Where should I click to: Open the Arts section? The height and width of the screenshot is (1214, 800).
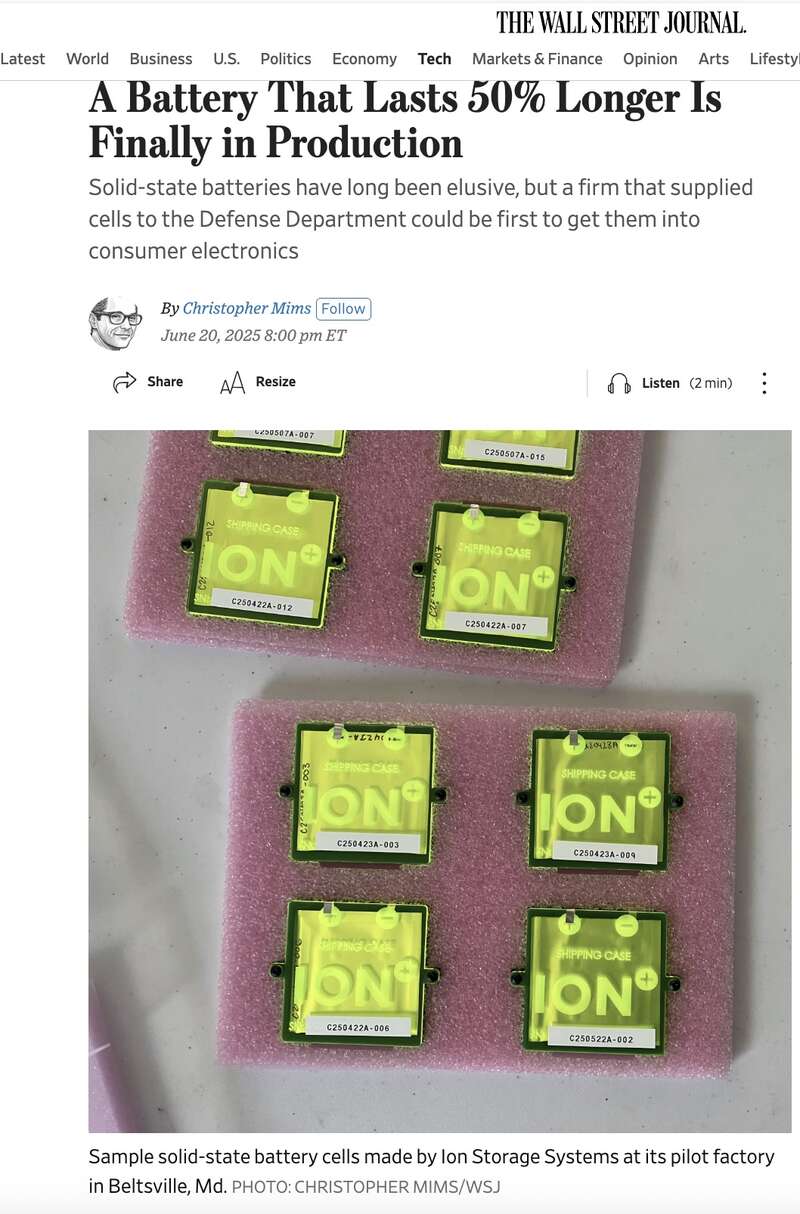tap(713, 59)
